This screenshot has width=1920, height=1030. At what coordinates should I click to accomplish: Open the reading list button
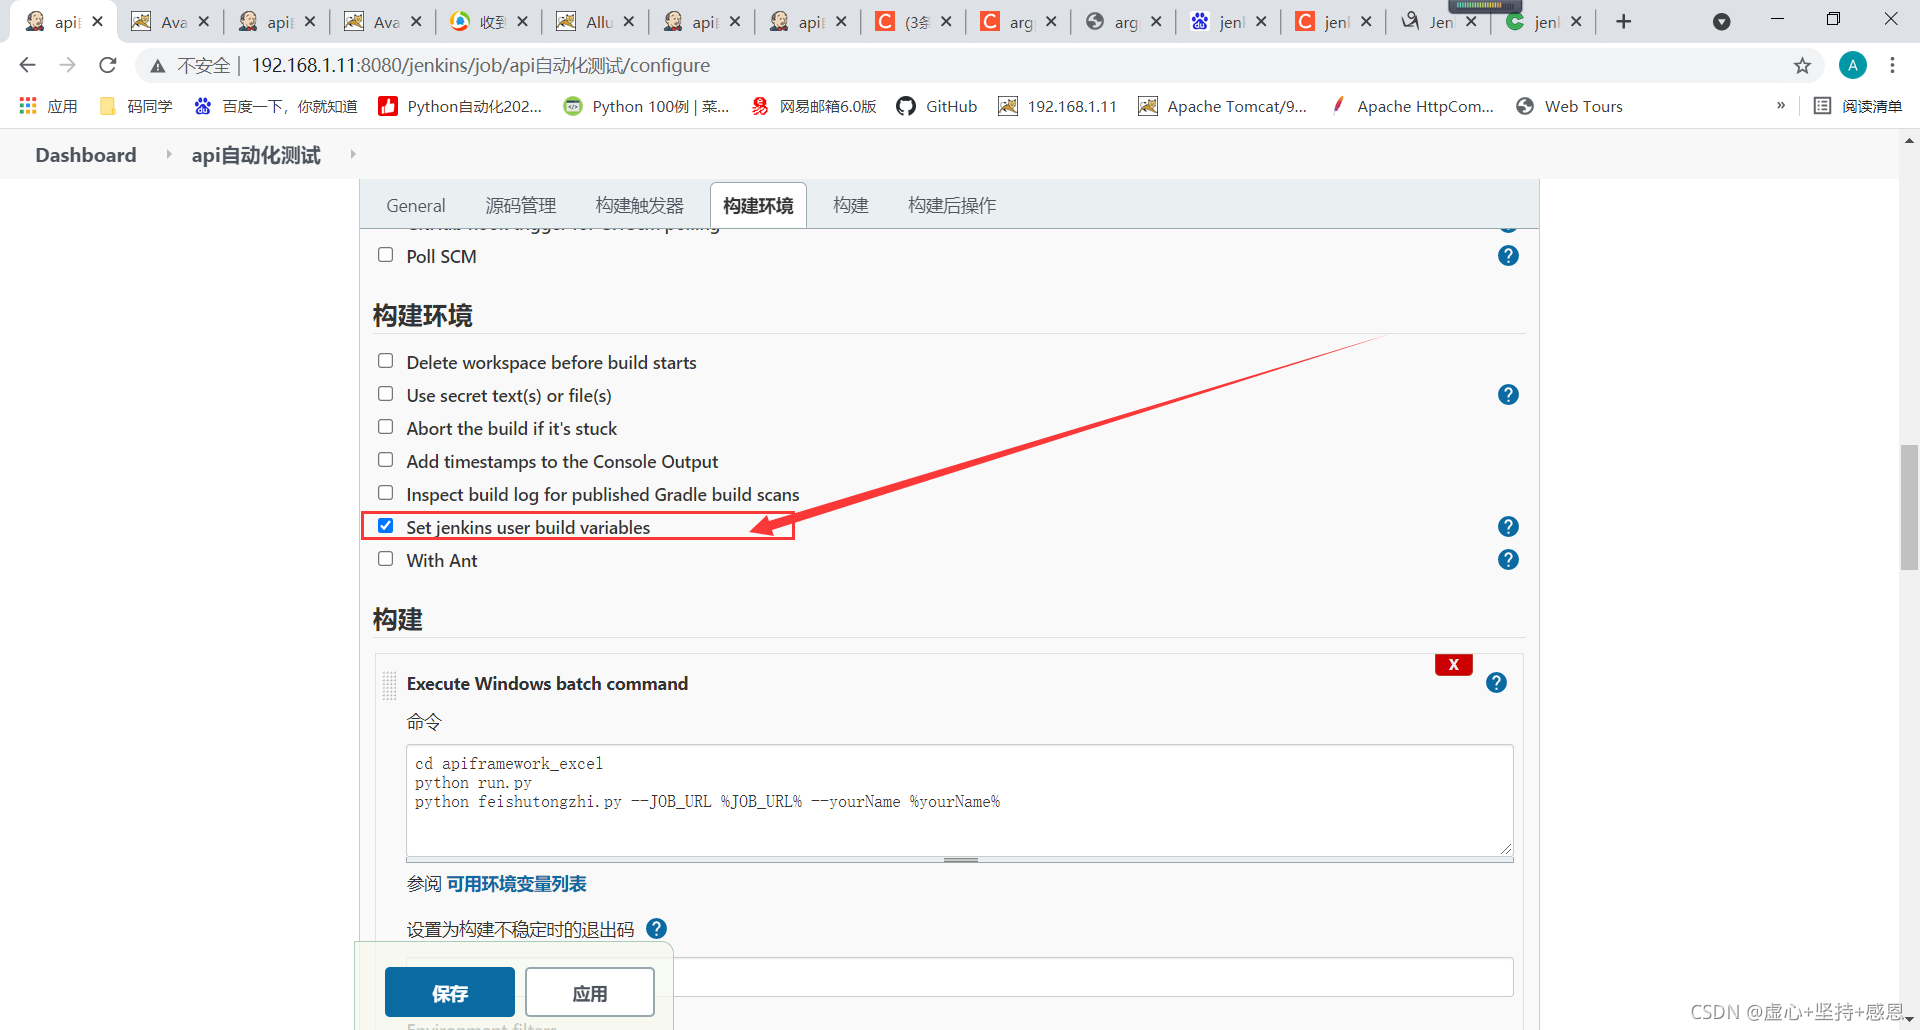(x=1857, y=106)
